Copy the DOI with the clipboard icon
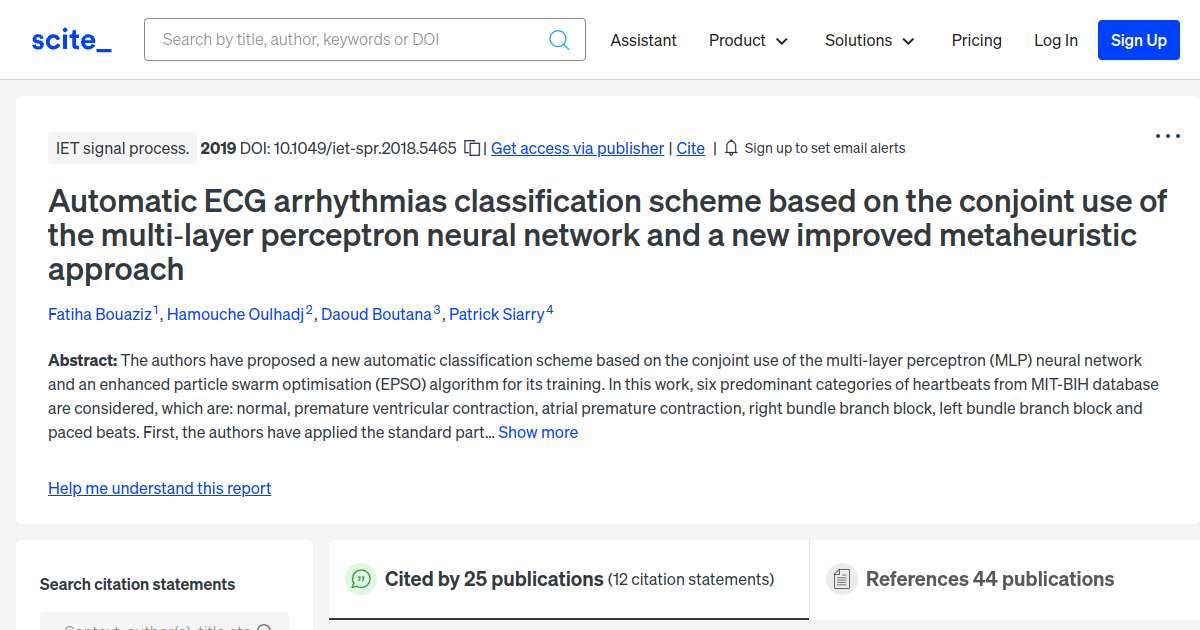 point(472,148)
